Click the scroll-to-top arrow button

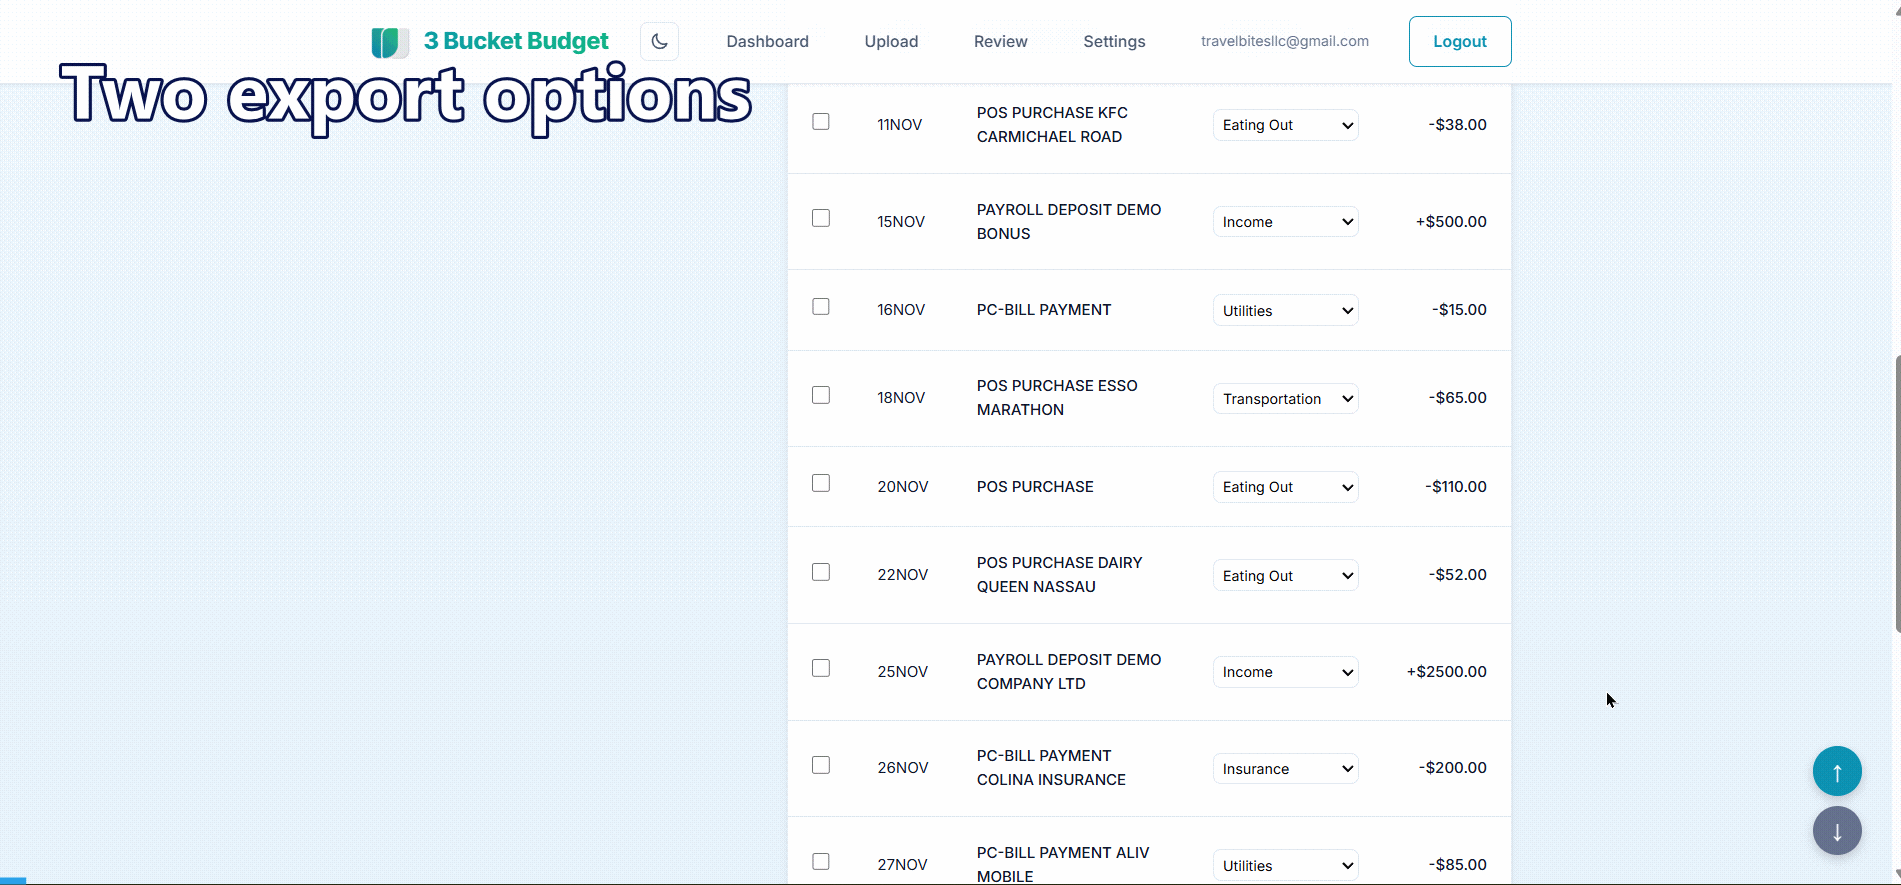[1836, 771]
